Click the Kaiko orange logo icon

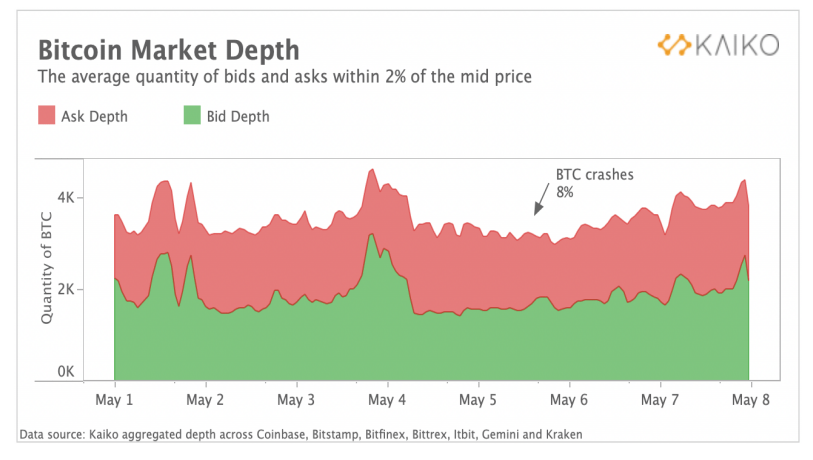pyautogui.click(x=674, y=45)
